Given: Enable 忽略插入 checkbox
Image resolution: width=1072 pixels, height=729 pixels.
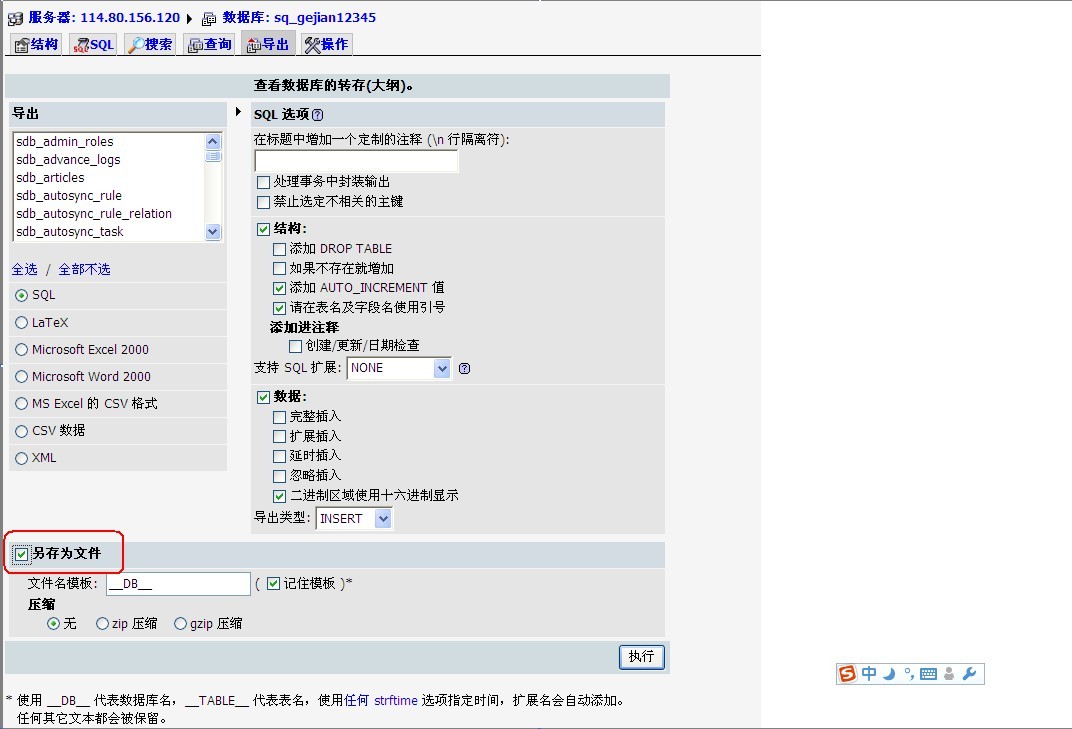Looking at the screenshot, I should pos(279,476).
